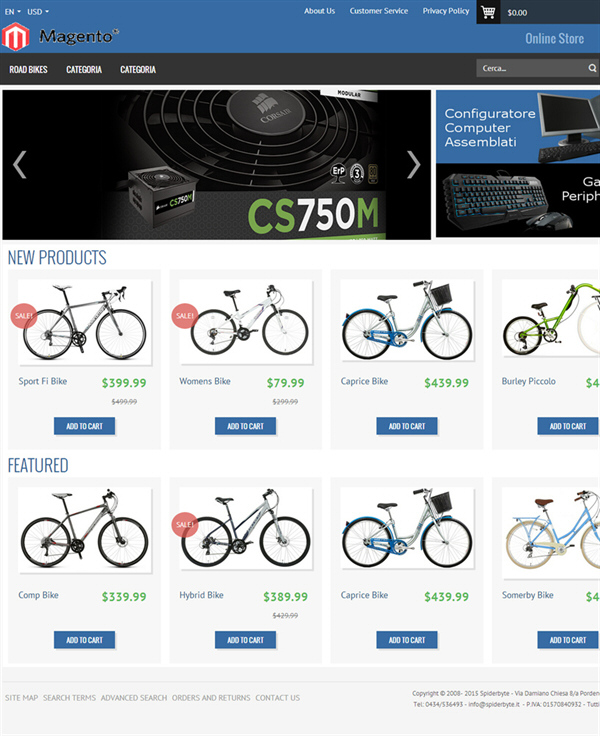
Task: Add Sport Fi Bike to cart
Action: point(85,426)
